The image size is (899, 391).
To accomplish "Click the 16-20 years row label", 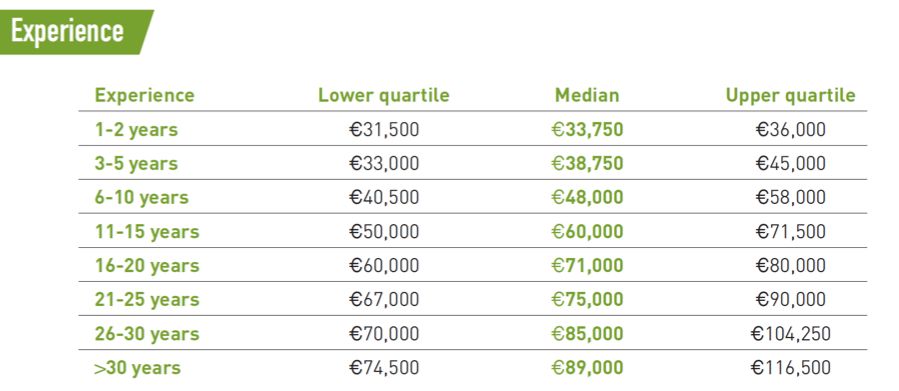I will 147,265.
